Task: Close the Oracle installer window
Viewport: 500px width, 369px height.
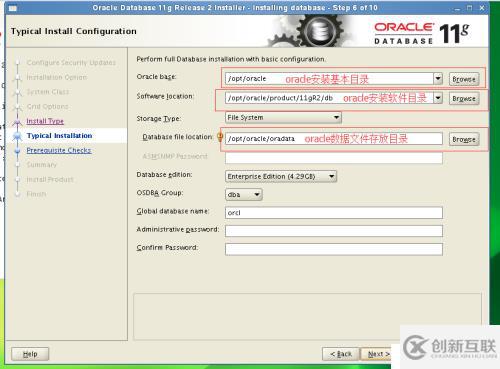Action: 482,8
